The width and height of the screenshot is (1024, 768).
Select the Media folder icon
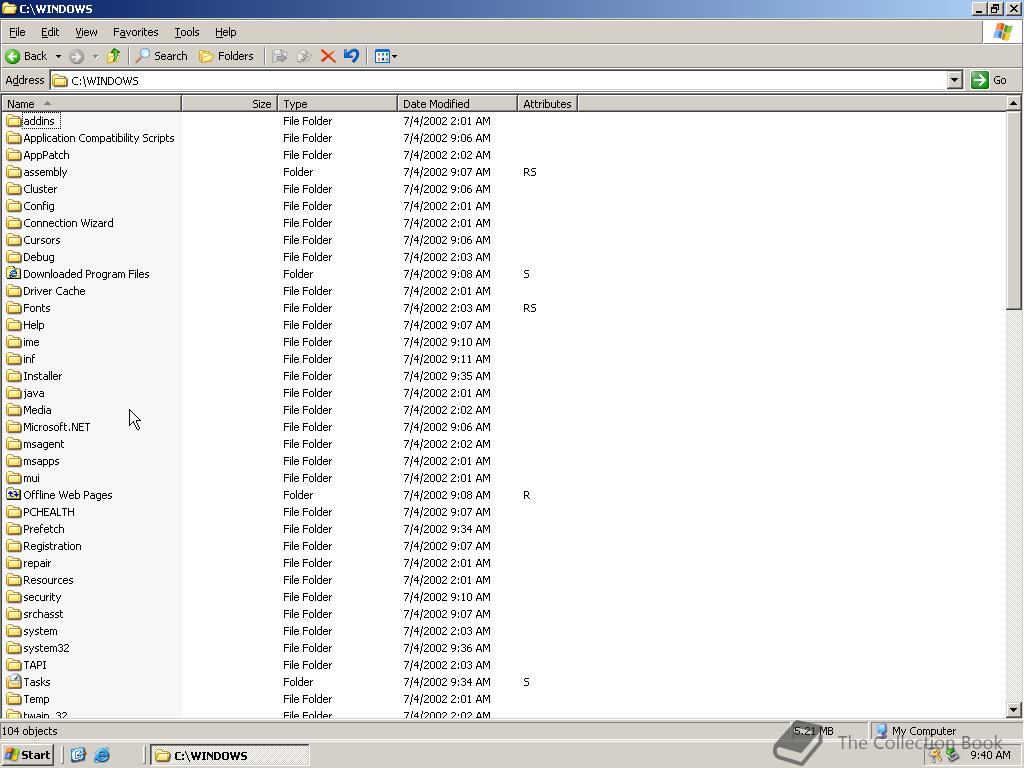click(x=14, y=409)
